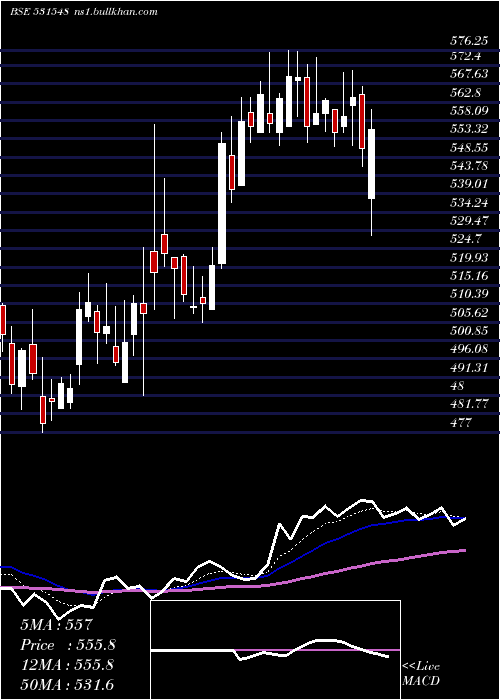Click the 477 price axis label

pyautogui.click(x=460, y=422)
